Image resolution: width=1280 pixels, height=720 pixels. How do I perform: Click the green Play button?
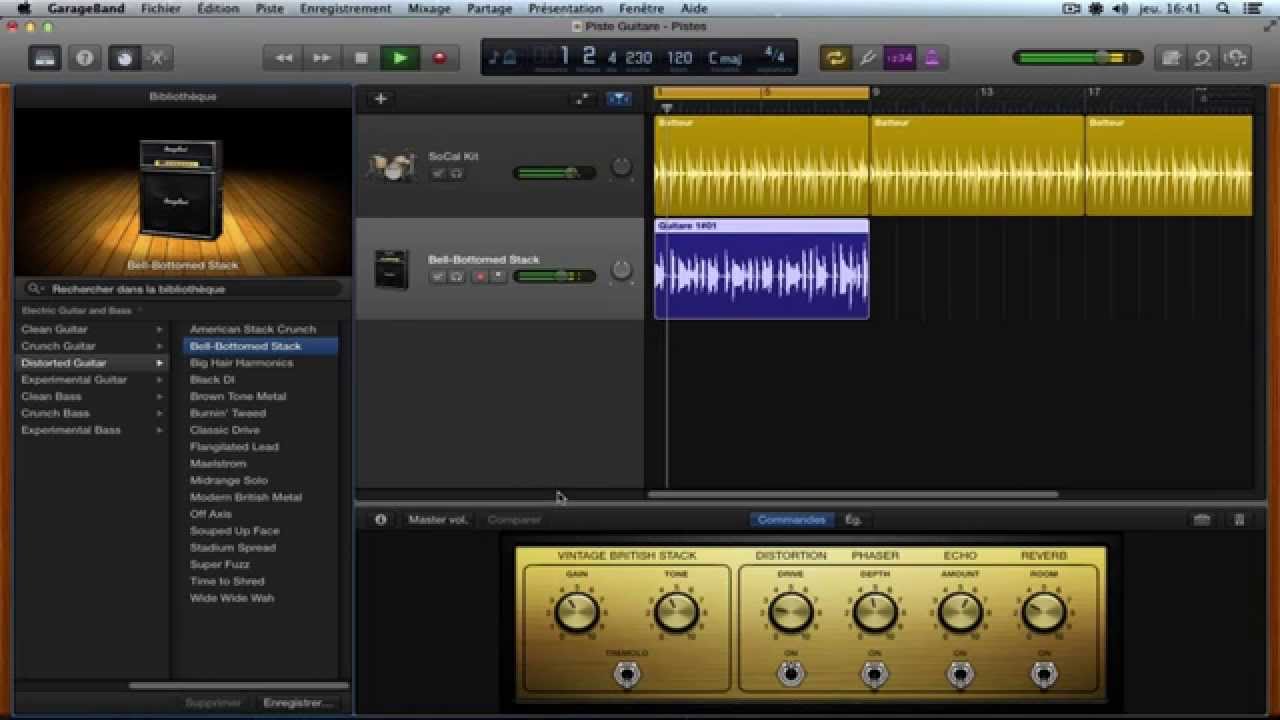coord(400,58)
